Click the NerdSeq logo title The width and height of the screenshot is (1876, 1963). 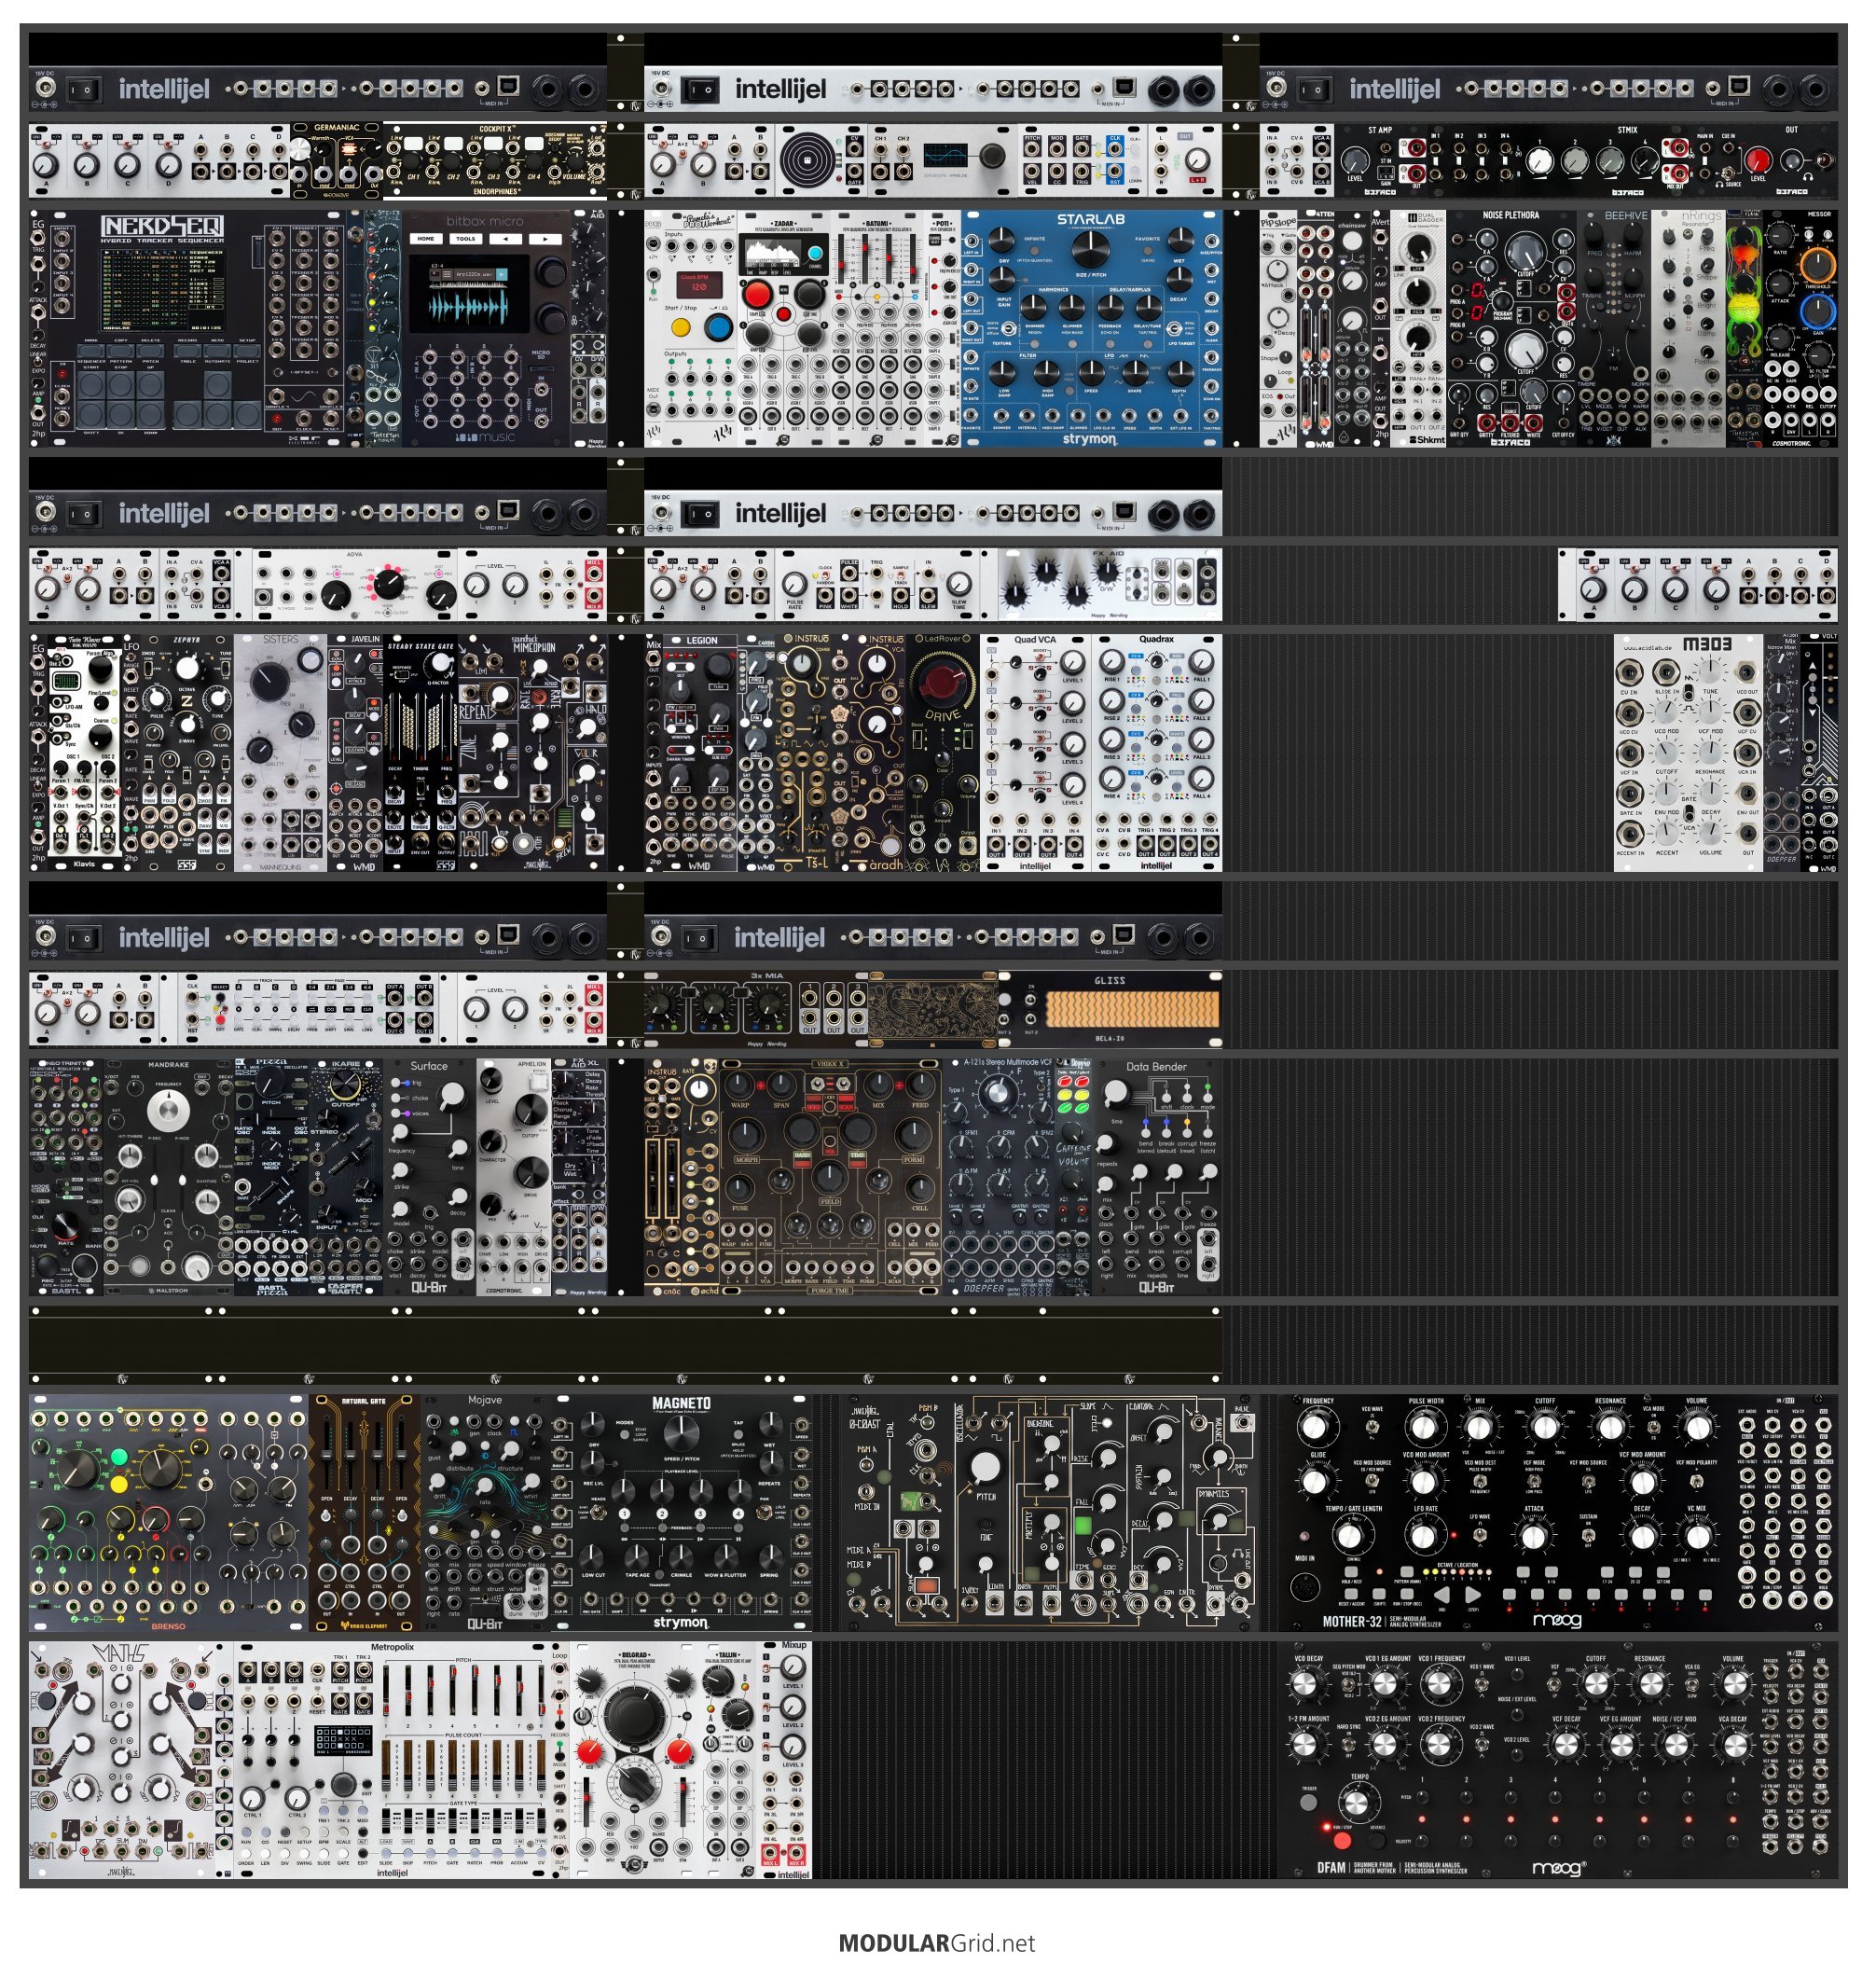pos(162,227)
